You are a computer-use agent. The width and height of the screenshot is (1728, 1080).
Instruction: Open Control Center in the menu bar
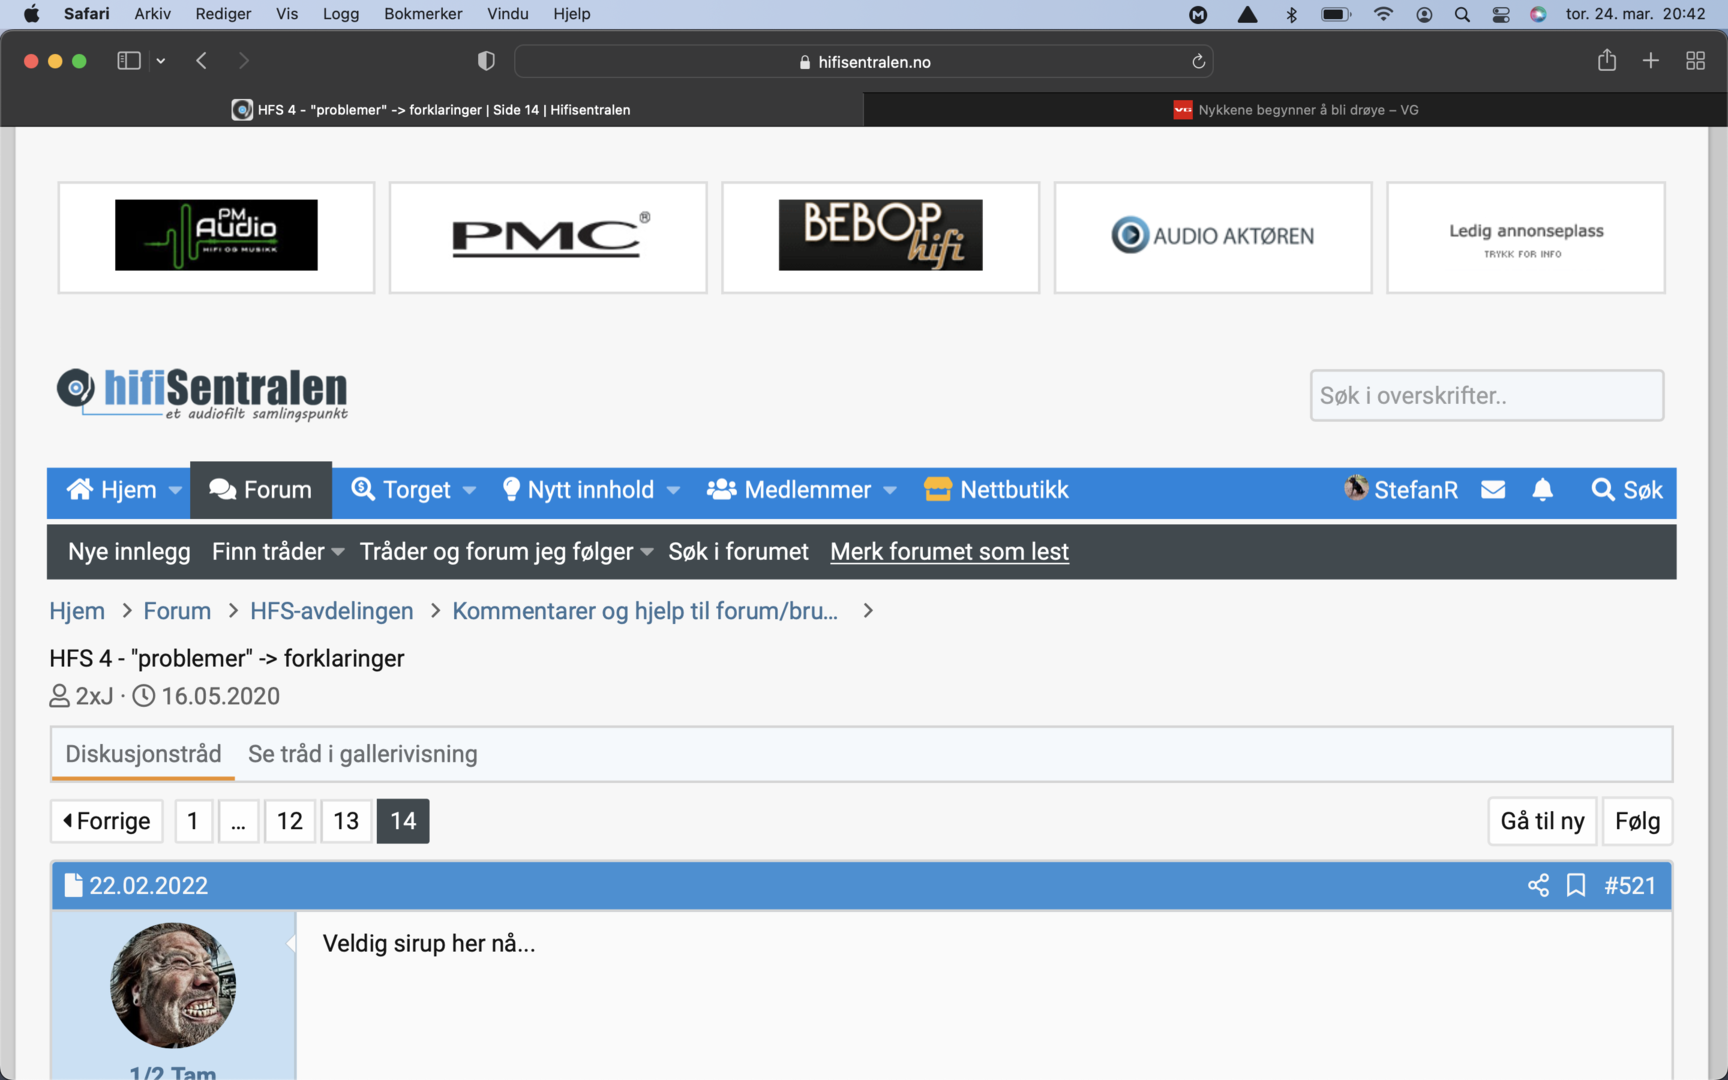click(x=1501, y=14)
